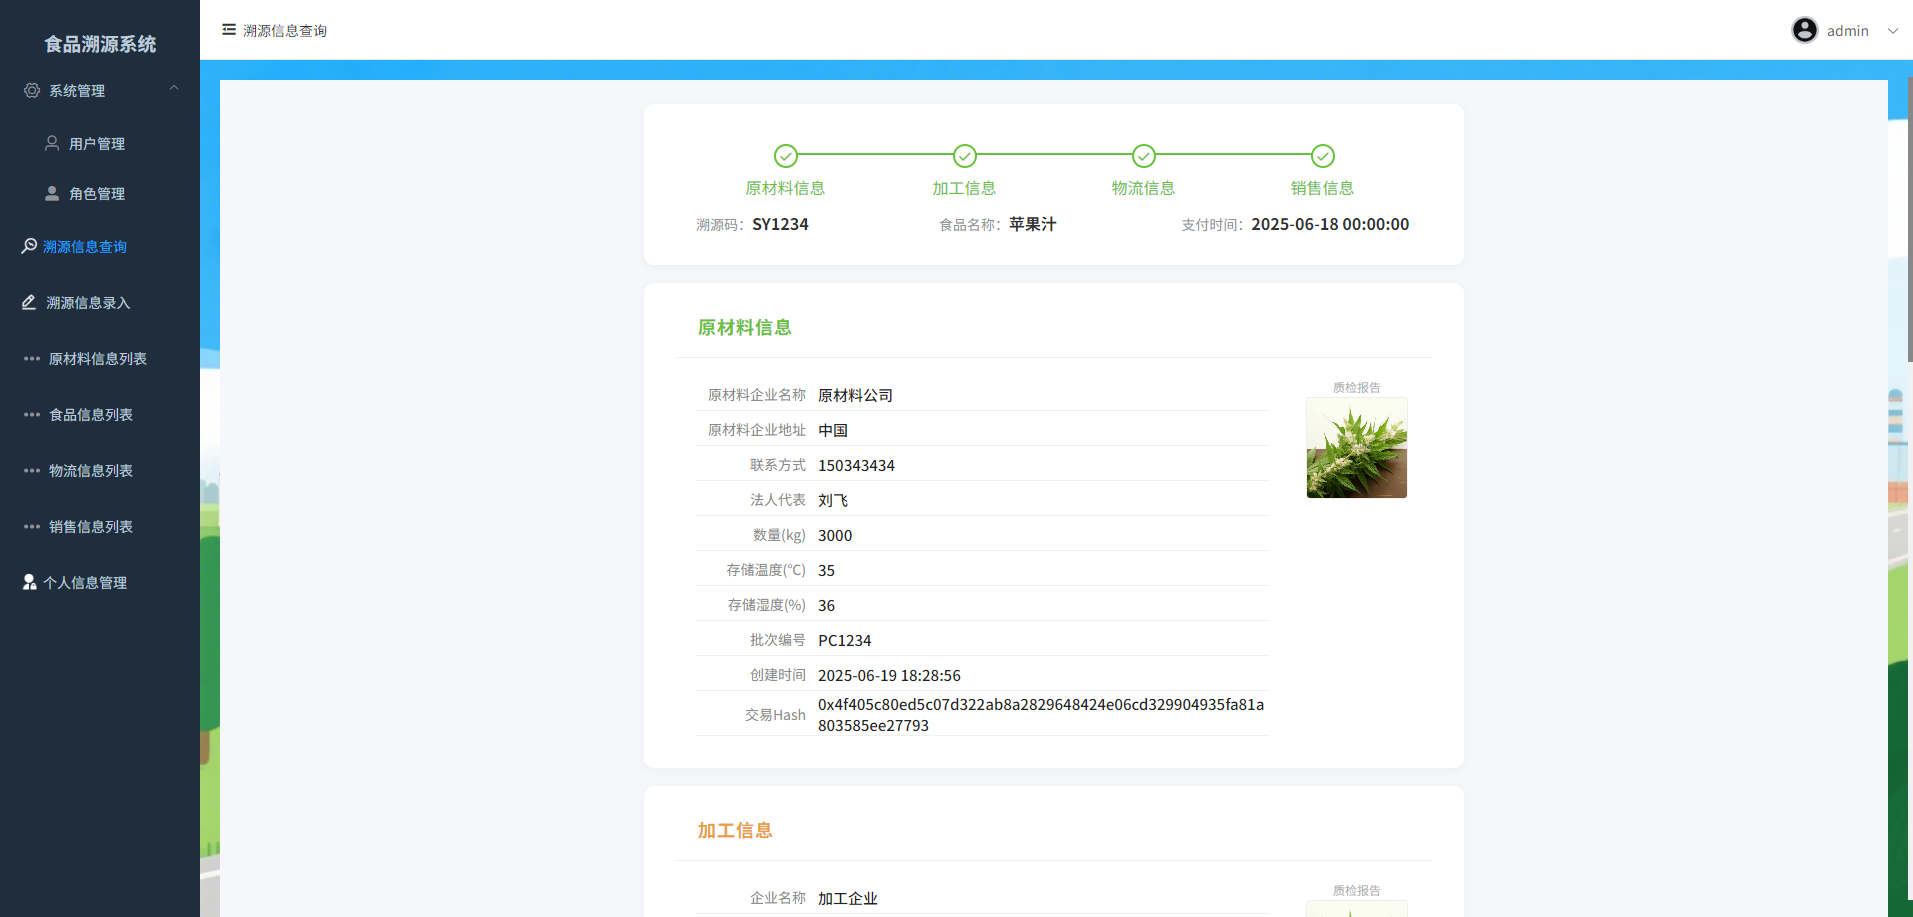
Task: Click the 原材料信息 step label
Action: click(x=785, y=188)
